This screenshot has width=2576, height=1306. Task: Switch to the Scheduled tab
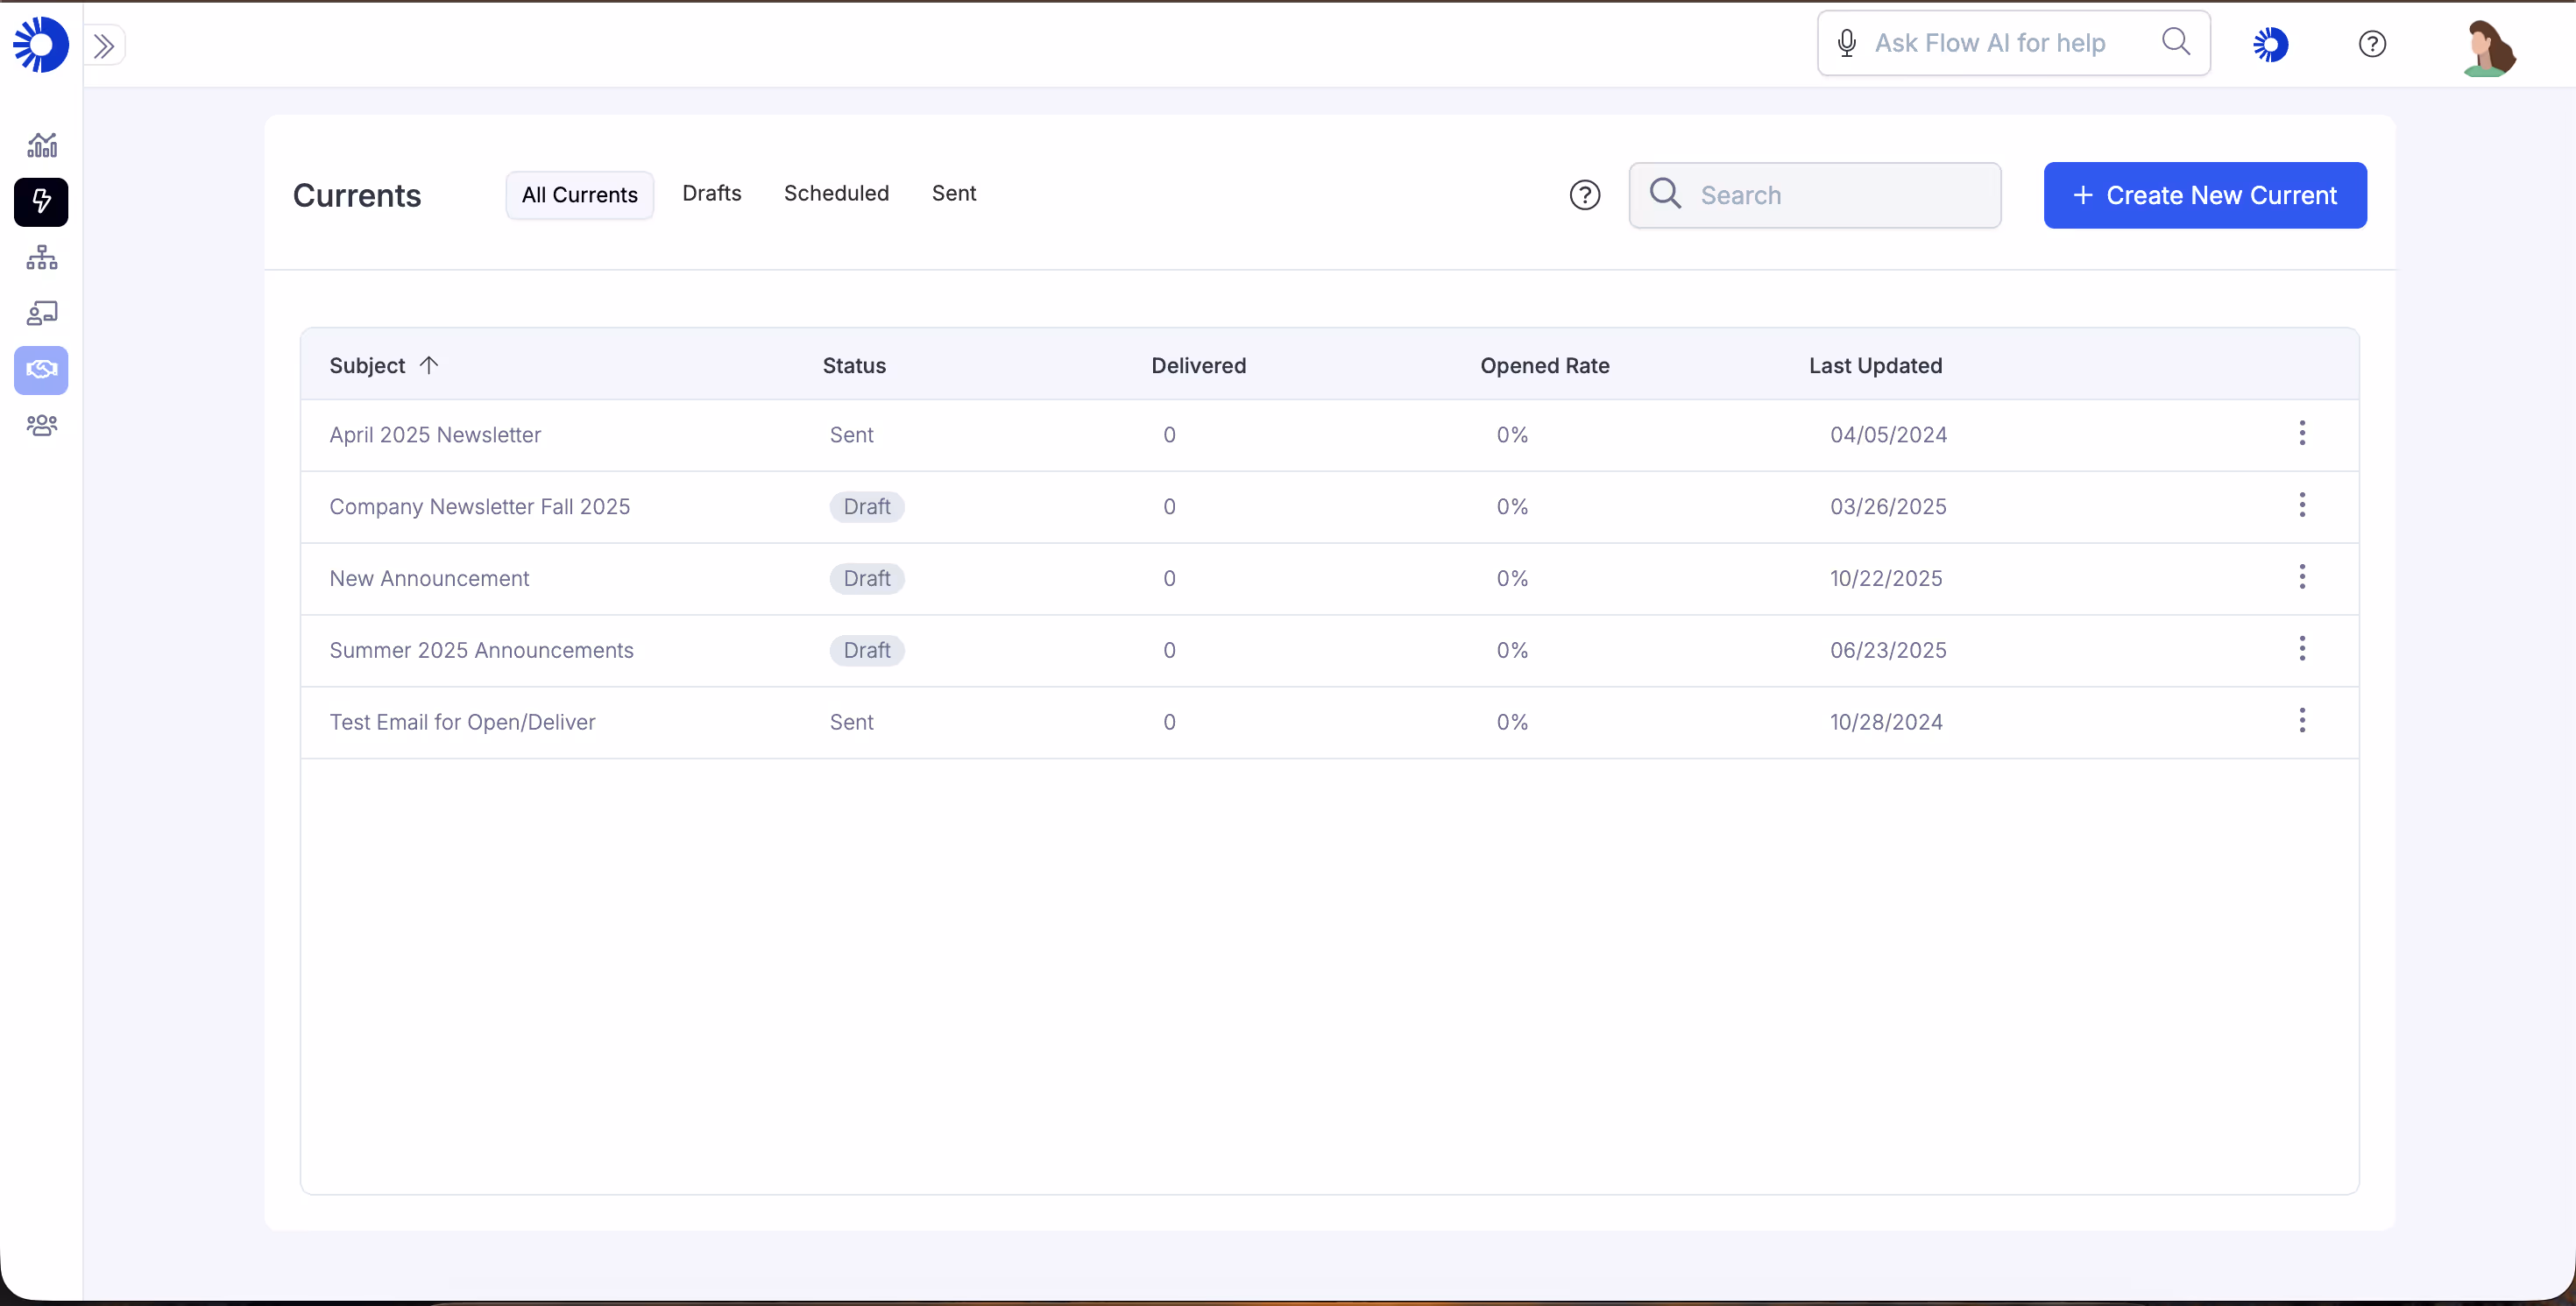pyautogui.click(x=836, y=193)
